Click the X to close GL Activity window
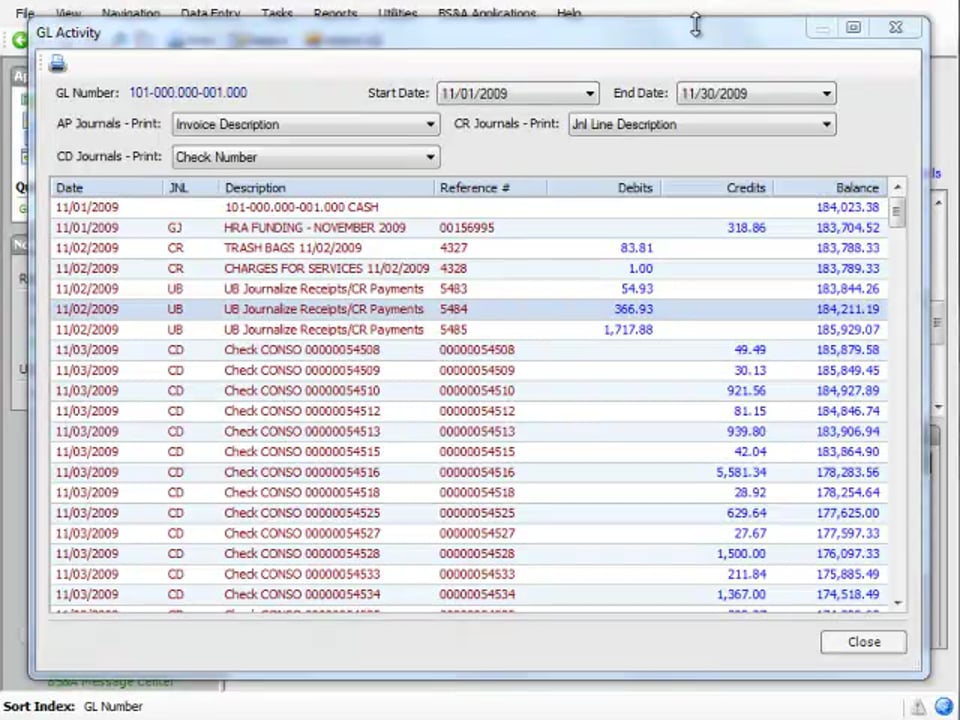The width and height of the screenshot is (960, 720). click(x=895, y=28)
